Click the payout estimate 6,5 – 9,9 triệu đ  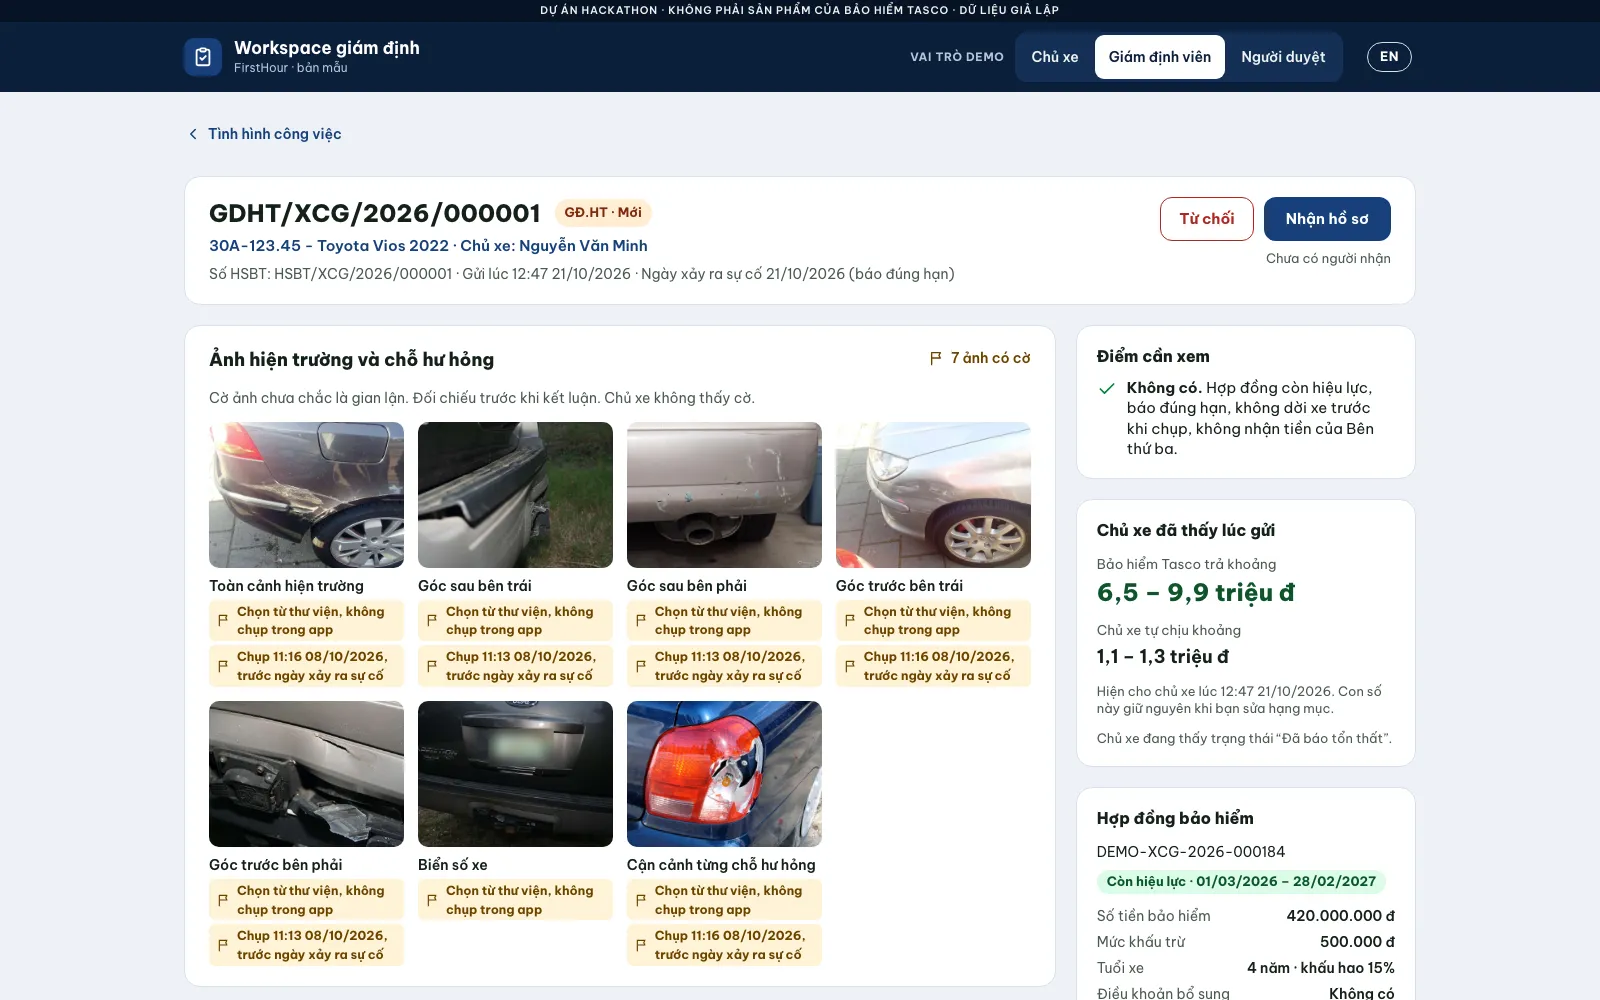pyautogui.click(x=1195, y=592)
